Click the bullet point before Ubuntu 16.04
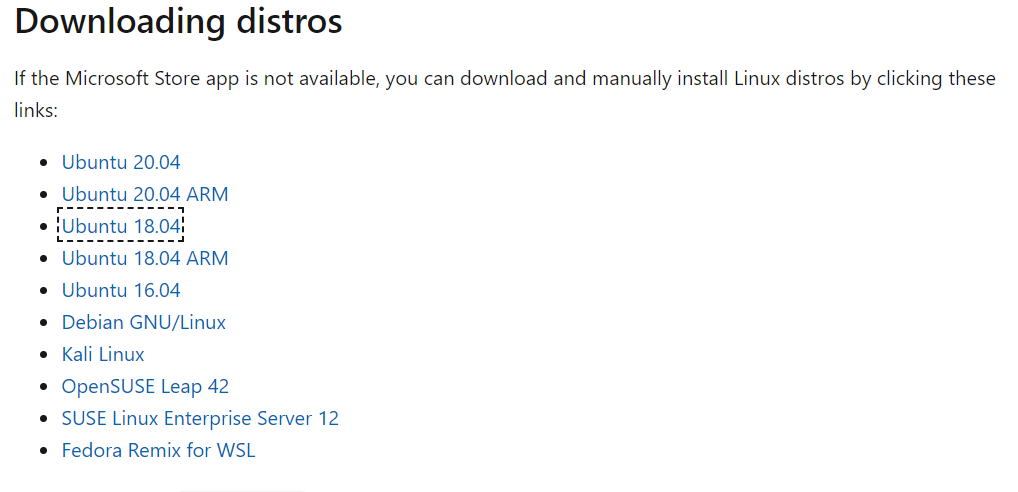The width and height of the screenshot is (1018, 492). click(42, 291)
